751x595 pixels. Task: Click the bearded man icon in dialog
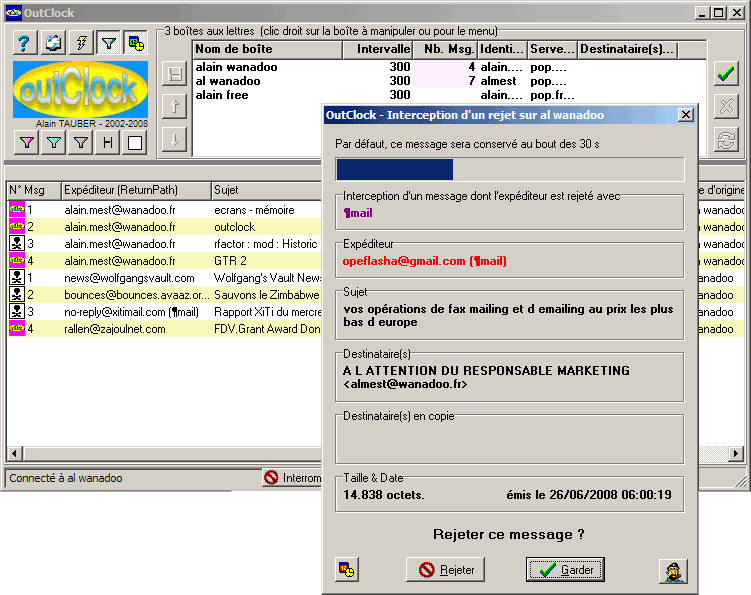click(673, 571)
